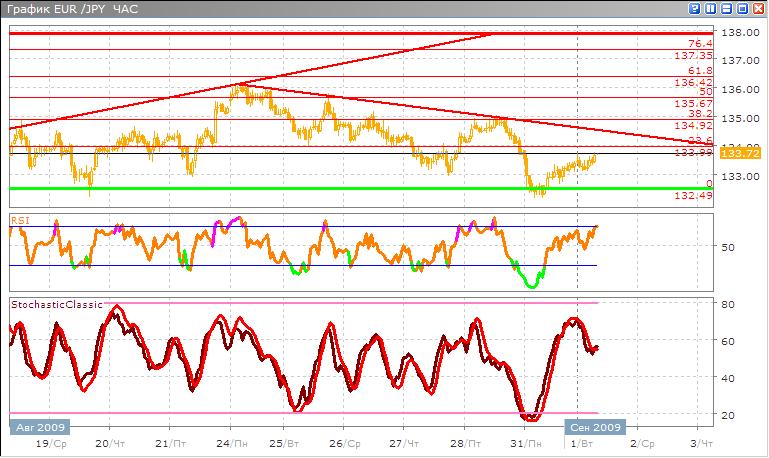This screenshot has width=769, height=458.
Task: Click the 31/Пн date on time axis
Action: [x=520, y=442]
